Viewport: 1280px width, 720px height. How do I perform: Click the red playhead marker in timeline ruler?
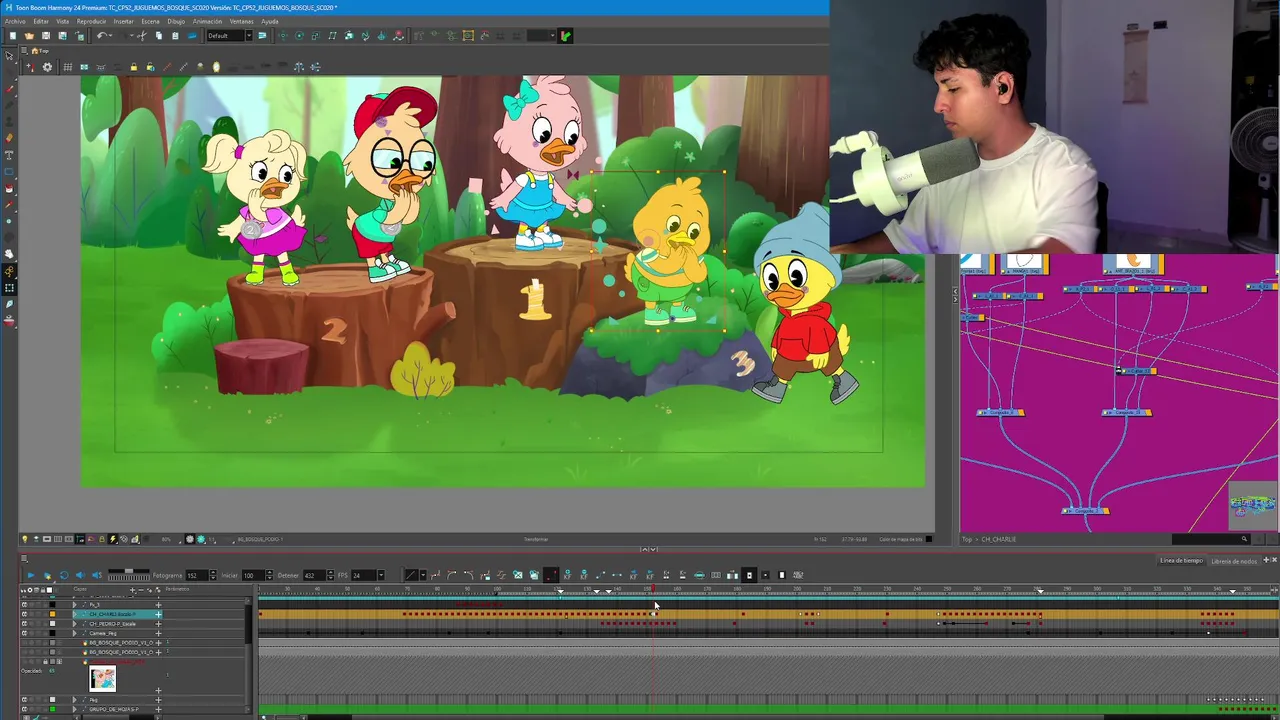click(x=651, y=590)
